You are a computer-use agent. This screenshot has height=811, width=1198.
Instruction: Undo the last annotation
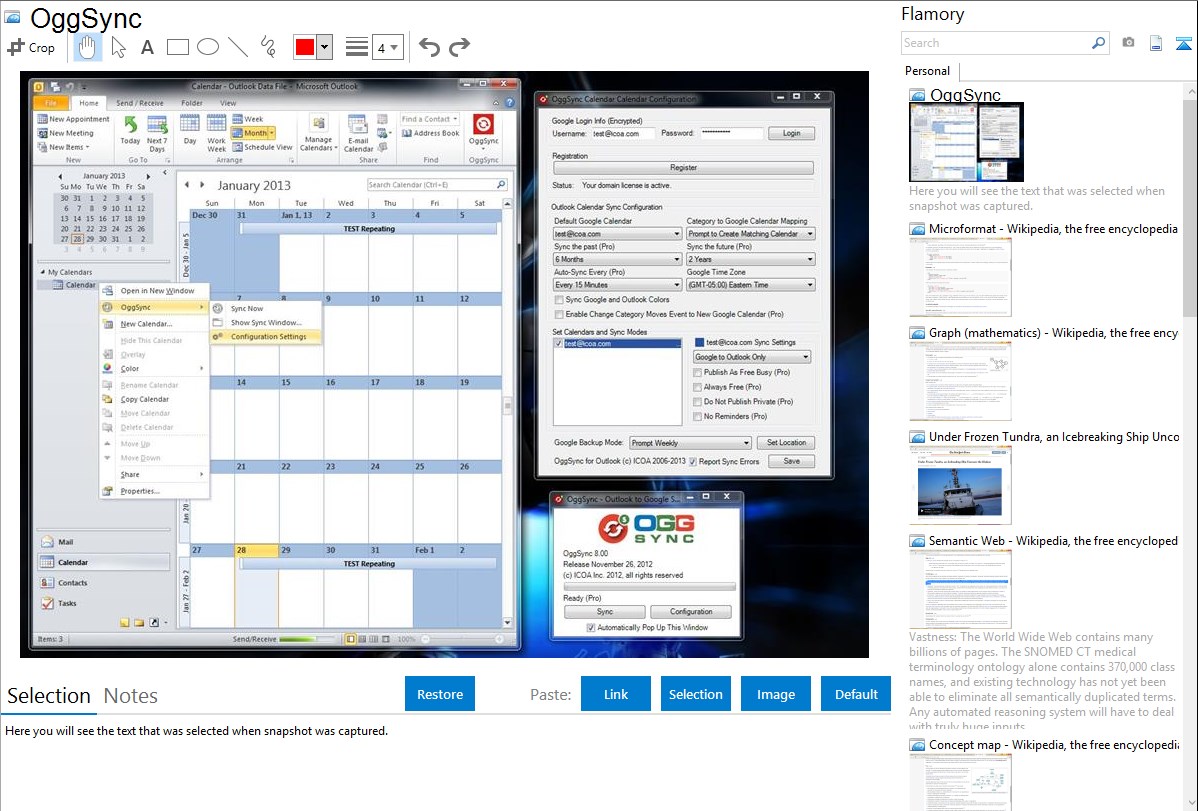pos(429,47)
